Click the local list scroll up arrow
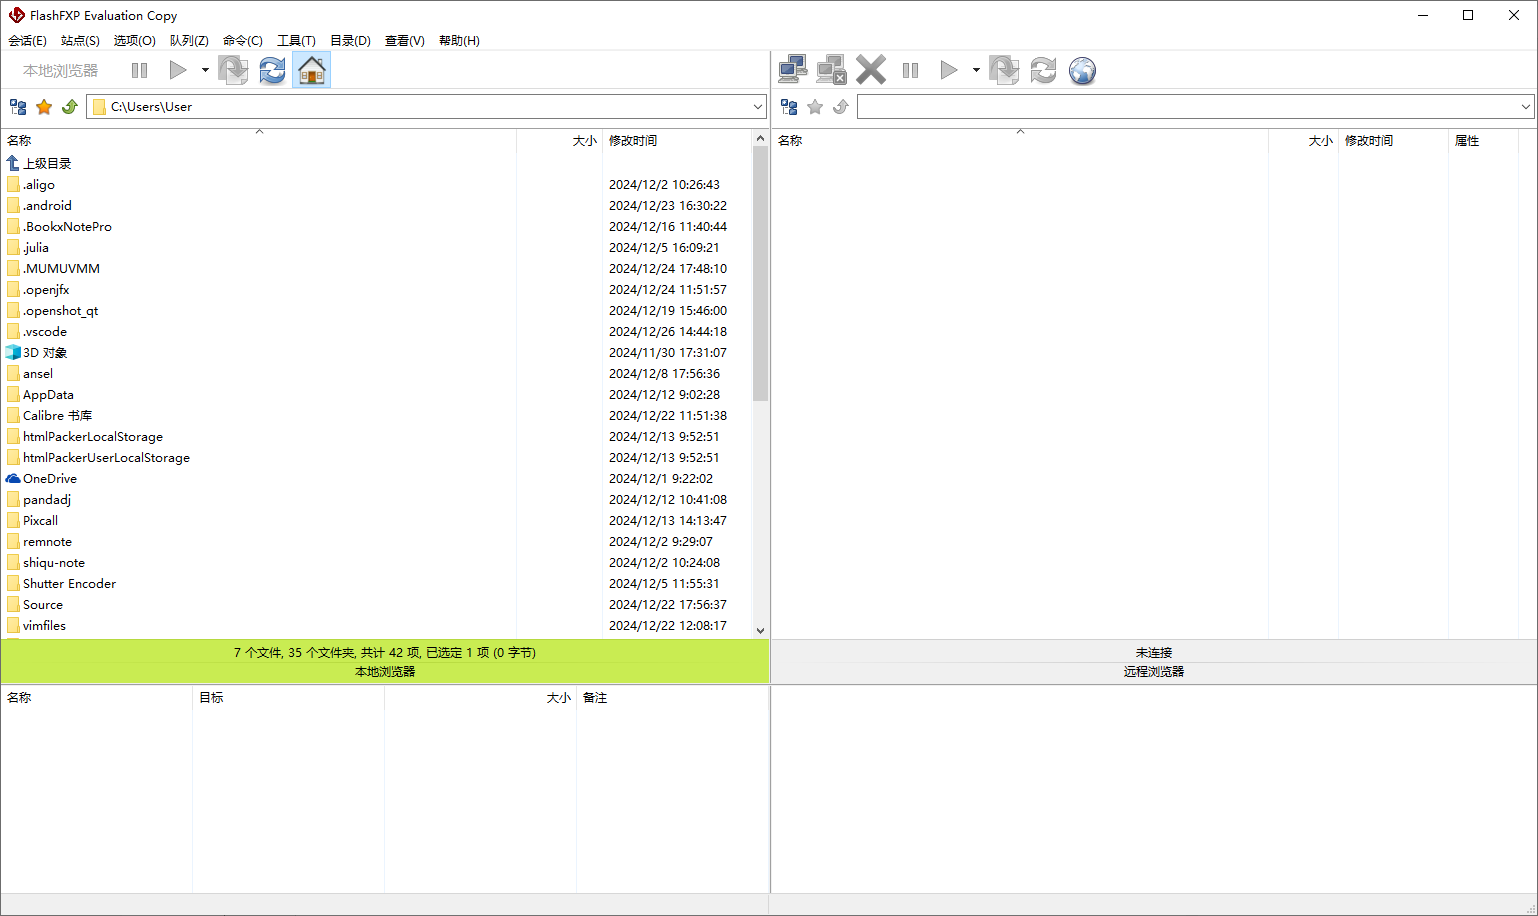 (x=760, y=139)
